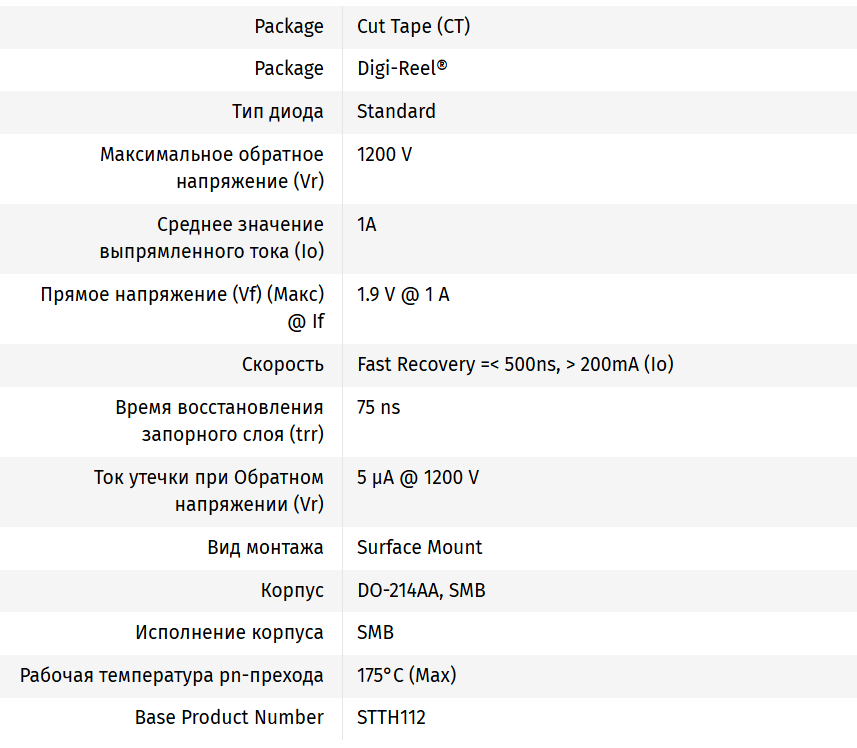The height and width of the screenshot is (748, 857).
Task: Select the 'Максимальное обратное напряжение (Vr)' label
Action: [212, 168]
